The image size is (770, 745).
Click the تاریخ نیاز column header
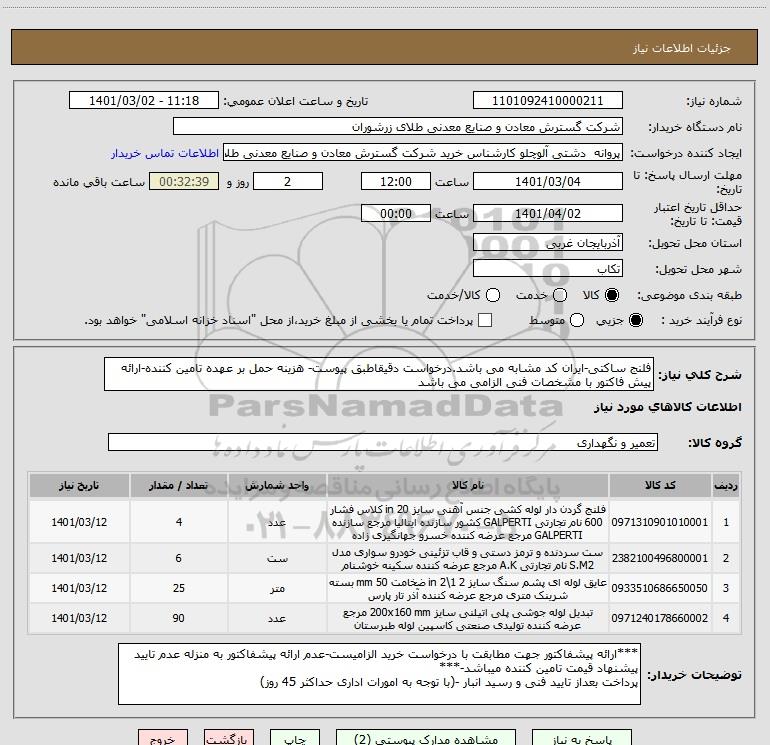(79, 485)
